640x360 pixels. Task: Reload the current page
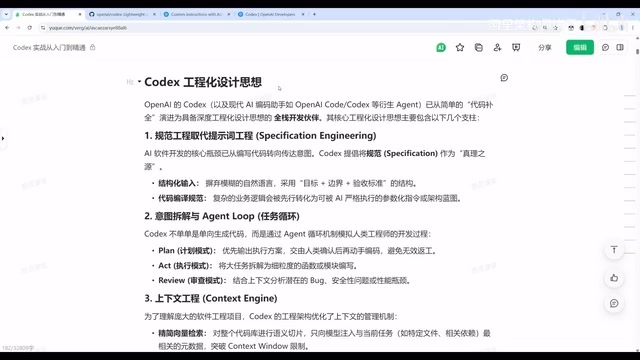29,28
